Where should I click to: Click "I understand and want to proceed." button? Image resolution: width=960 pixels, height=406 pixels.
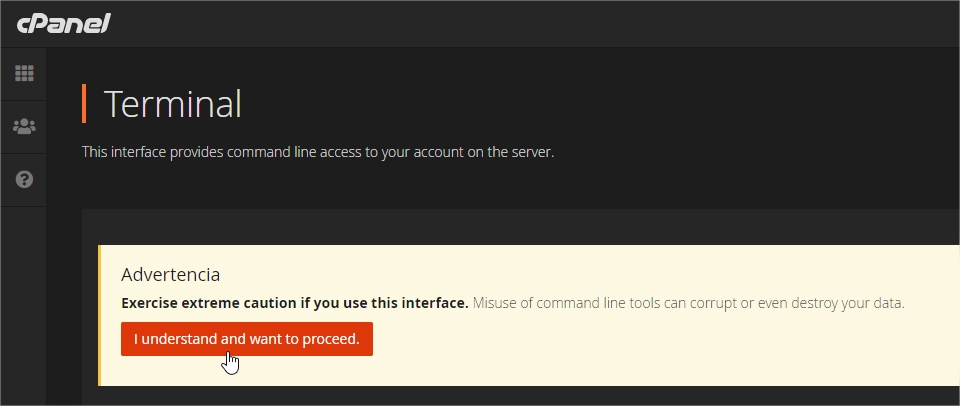pyautogui.click(x=246, y=339)
